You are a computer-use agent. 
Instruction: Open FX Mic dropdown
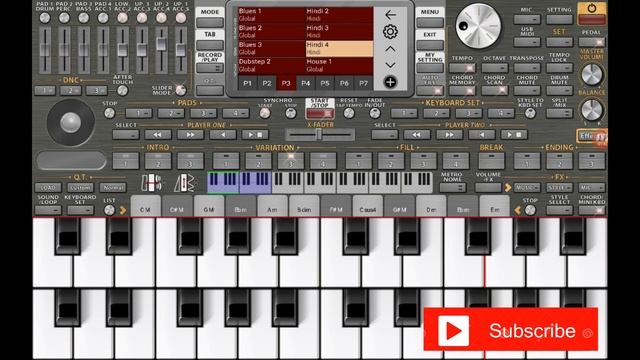tap(591, 187)
